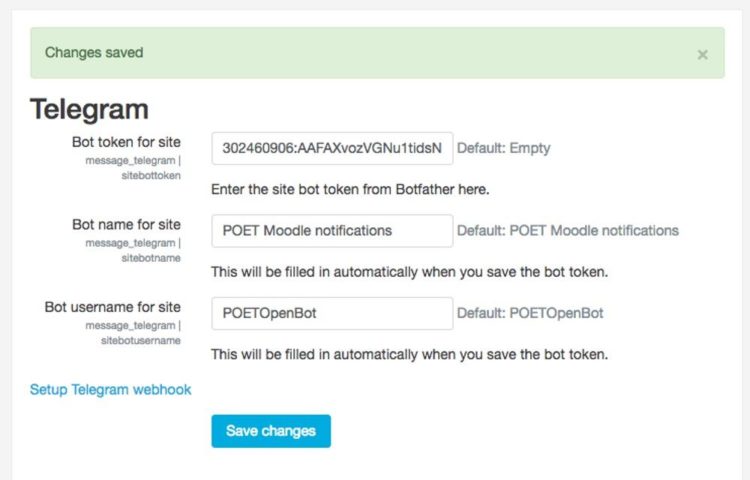
Task: Click help text under Bot username field
Action: [x=409, y=354]
